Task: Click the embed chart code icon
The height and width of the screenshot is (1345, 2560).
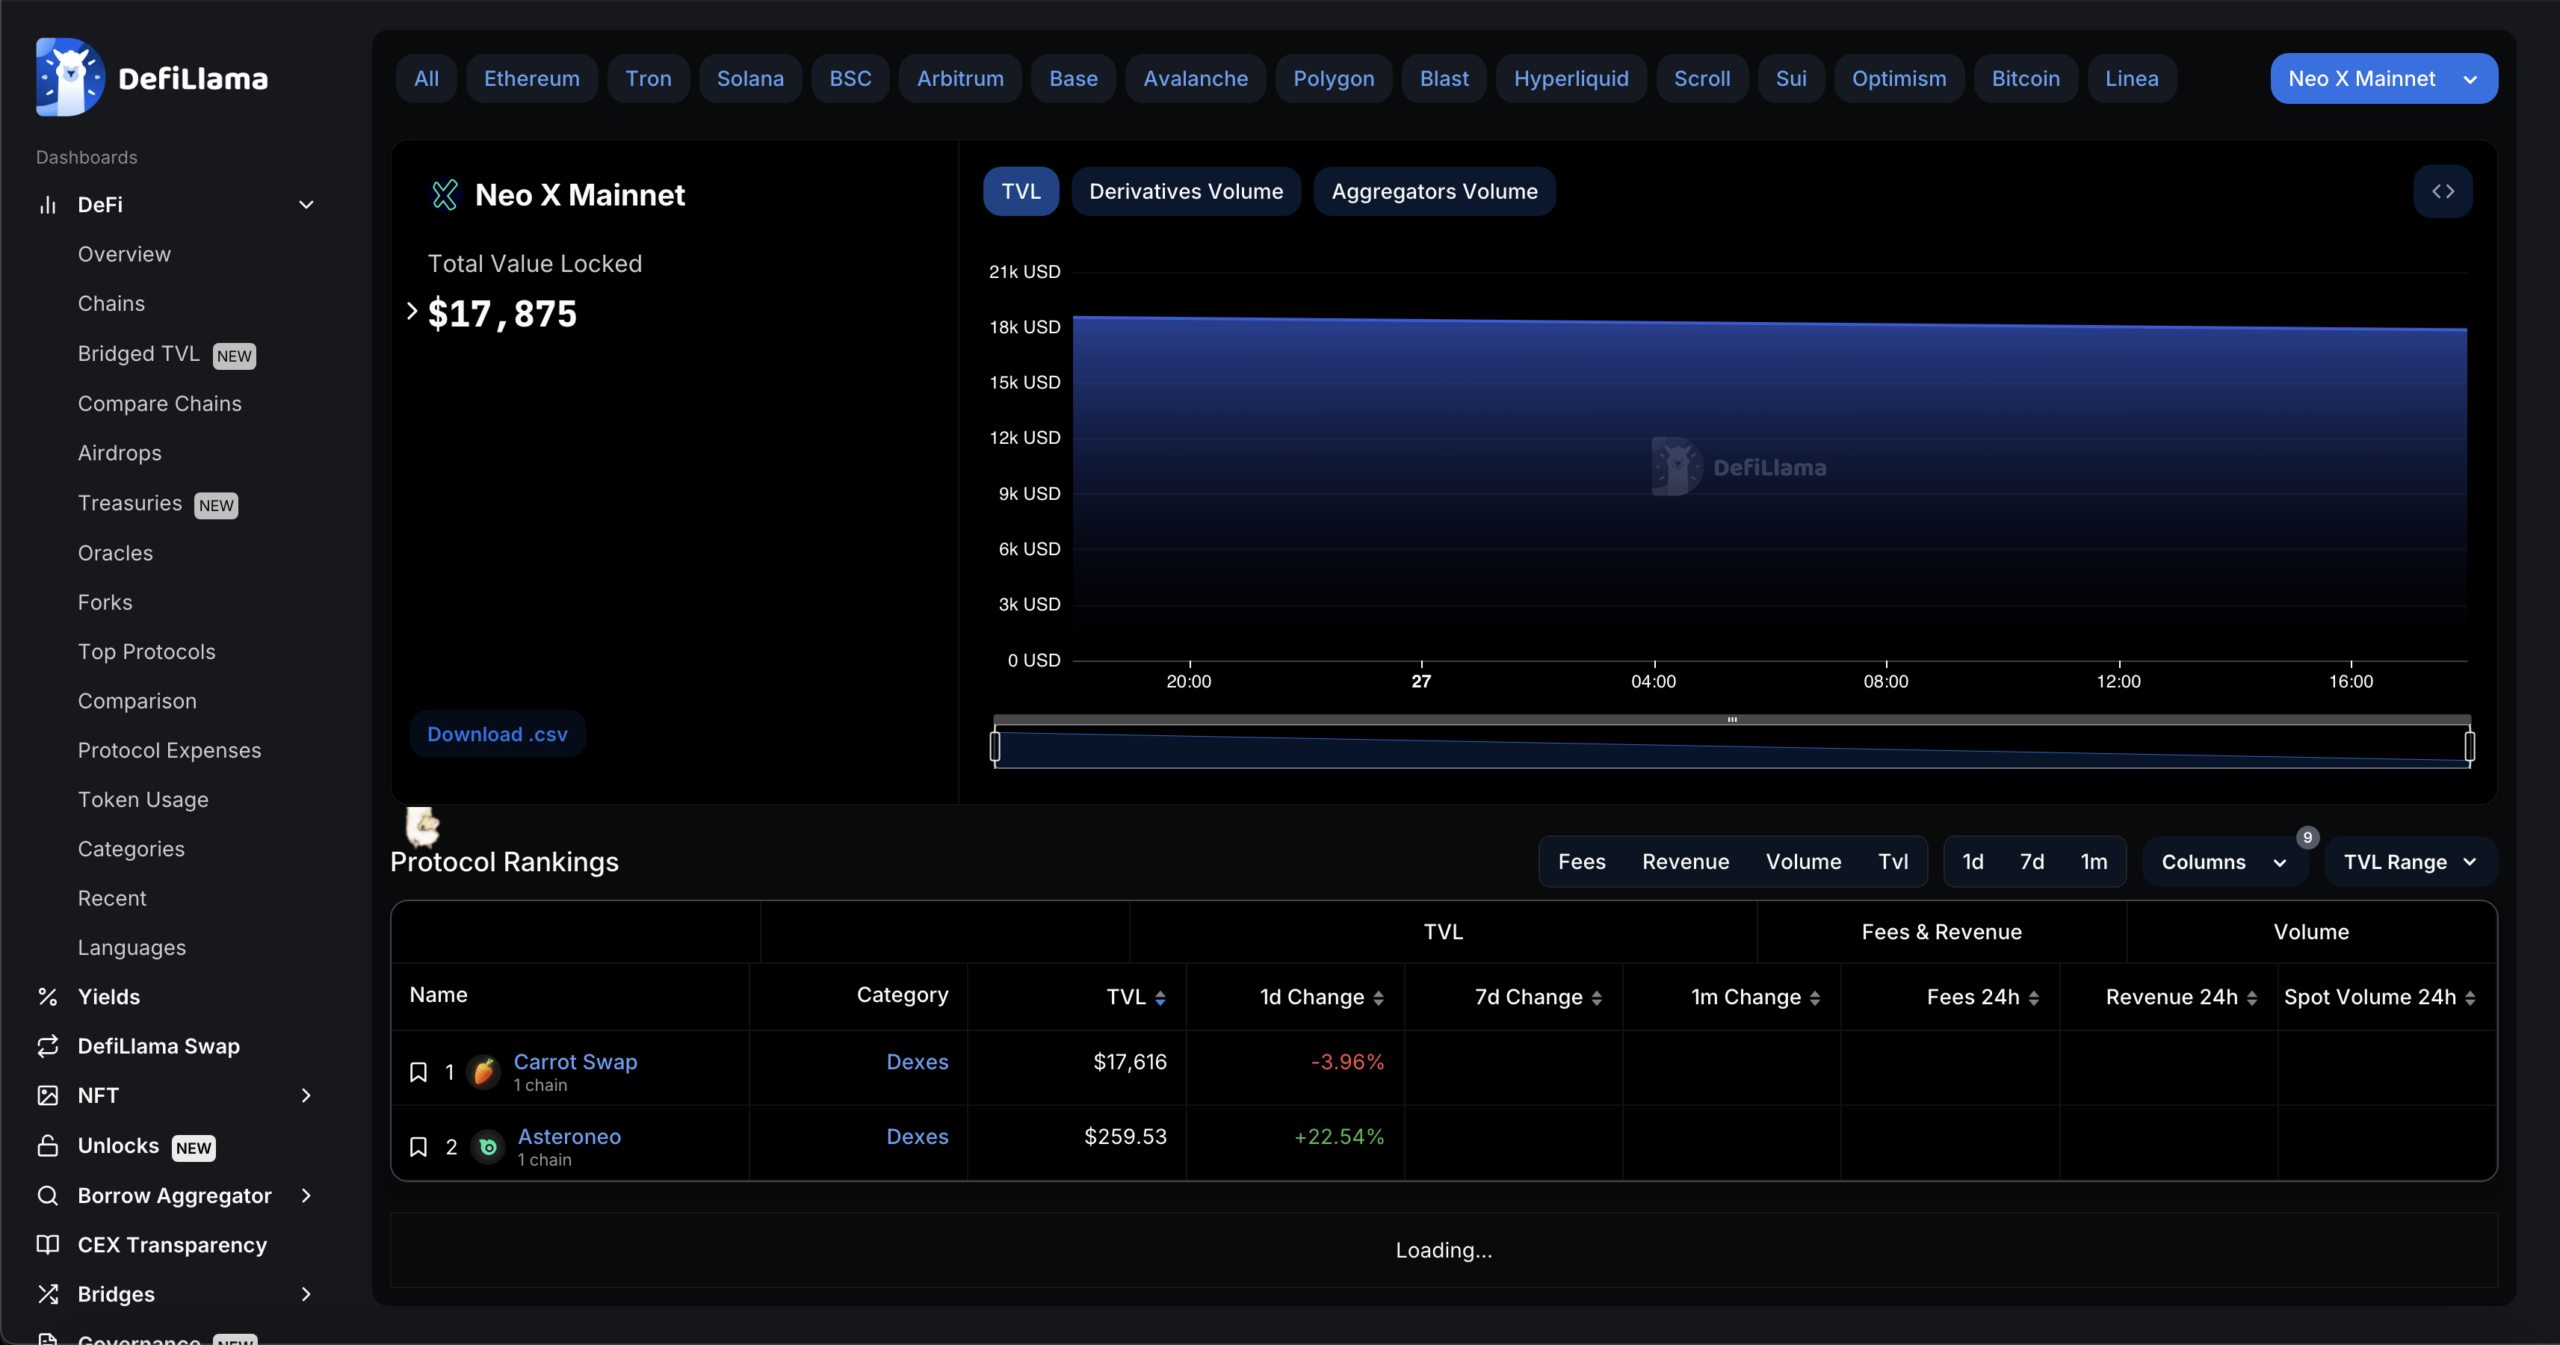Action: click(2442, 191)
